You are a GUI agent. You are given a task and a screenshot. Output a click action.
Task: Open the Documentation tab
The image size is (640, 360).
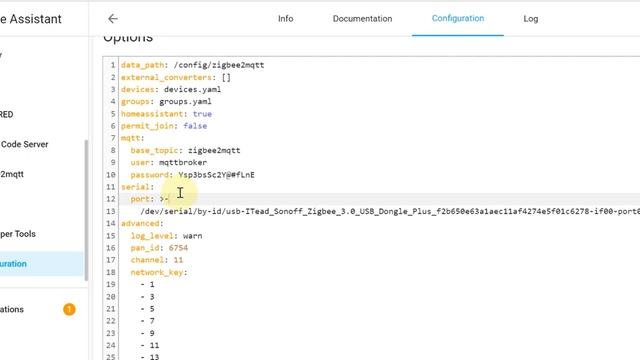[362, 19]
